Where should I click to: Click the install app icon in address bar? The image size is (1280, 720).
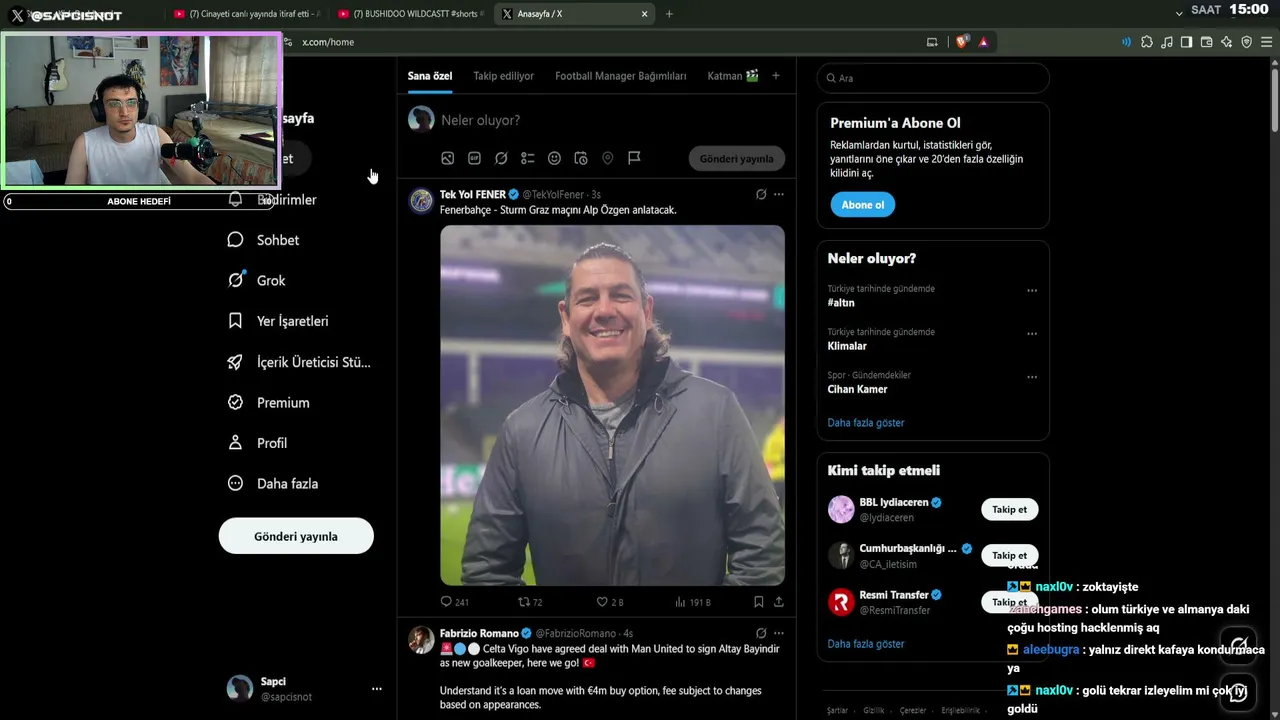pos(932,42)
